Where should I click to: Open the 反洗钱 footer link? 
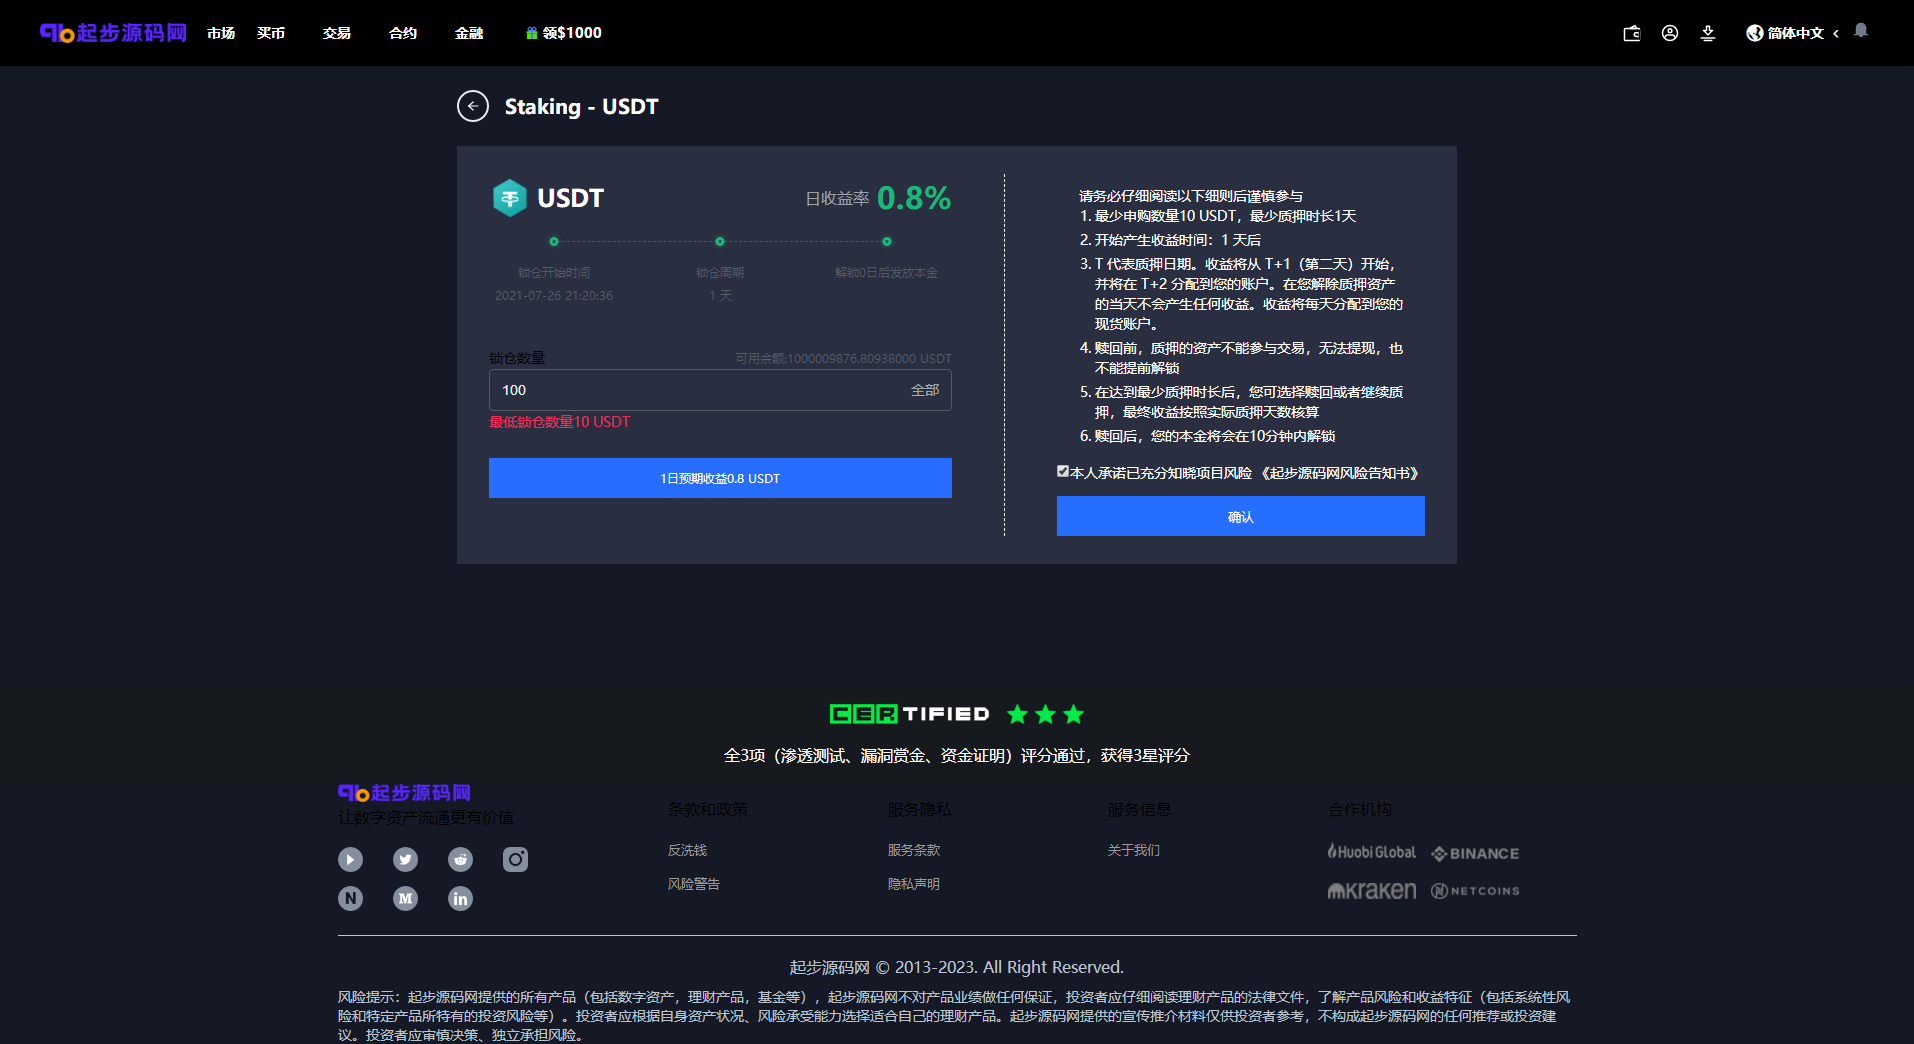[x=688, y=850]
